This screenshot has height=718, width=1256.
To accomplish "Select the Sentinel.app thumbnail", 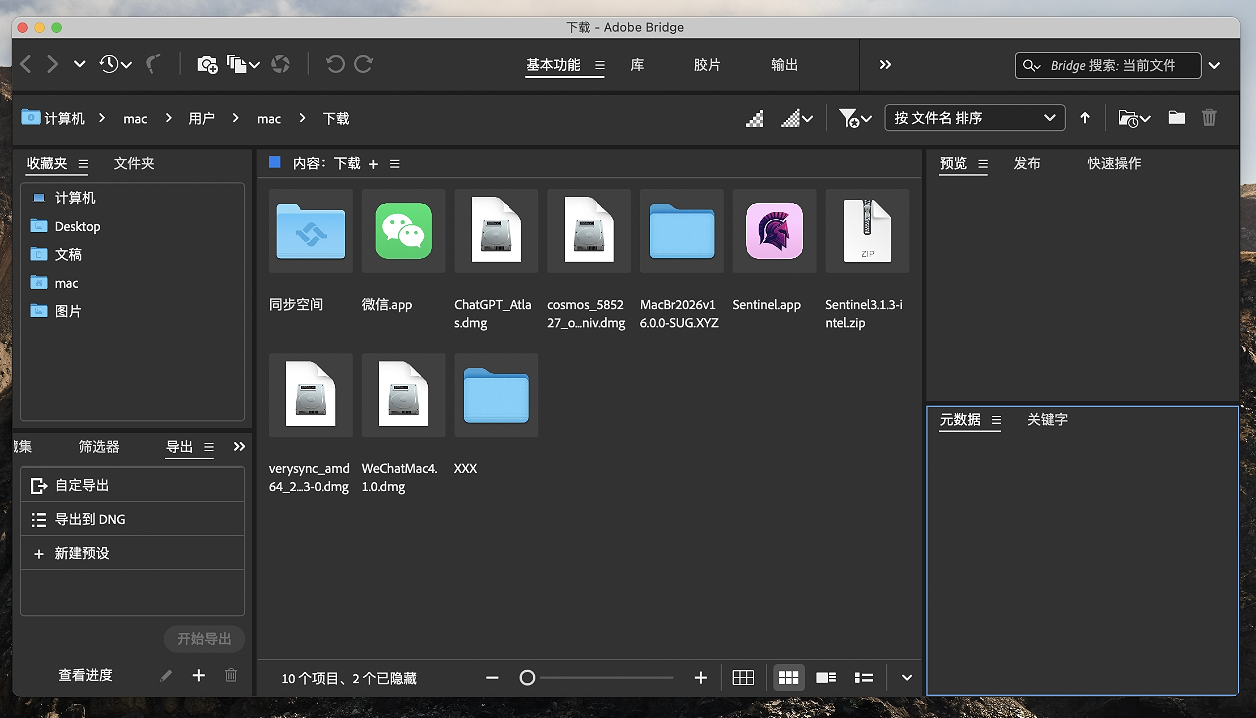I will (x=774, y=231).
